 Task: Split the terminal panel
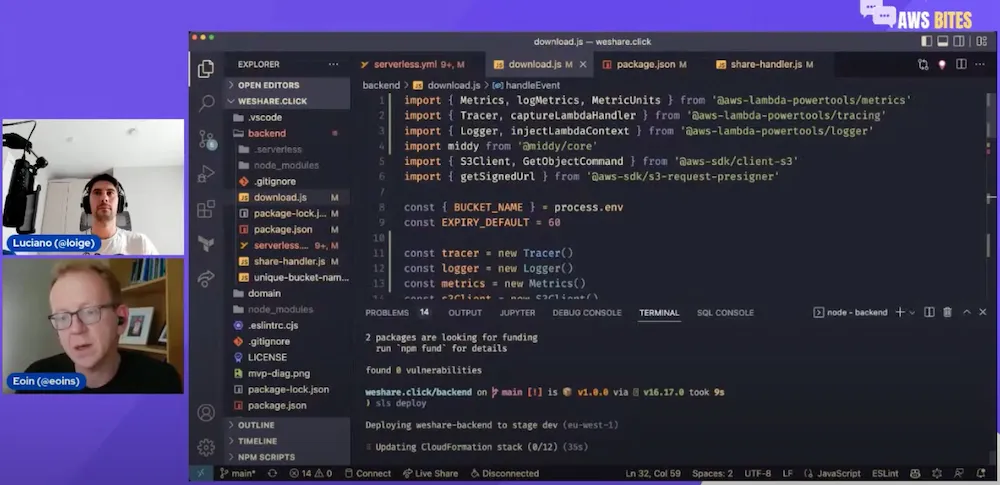[929, 312]
